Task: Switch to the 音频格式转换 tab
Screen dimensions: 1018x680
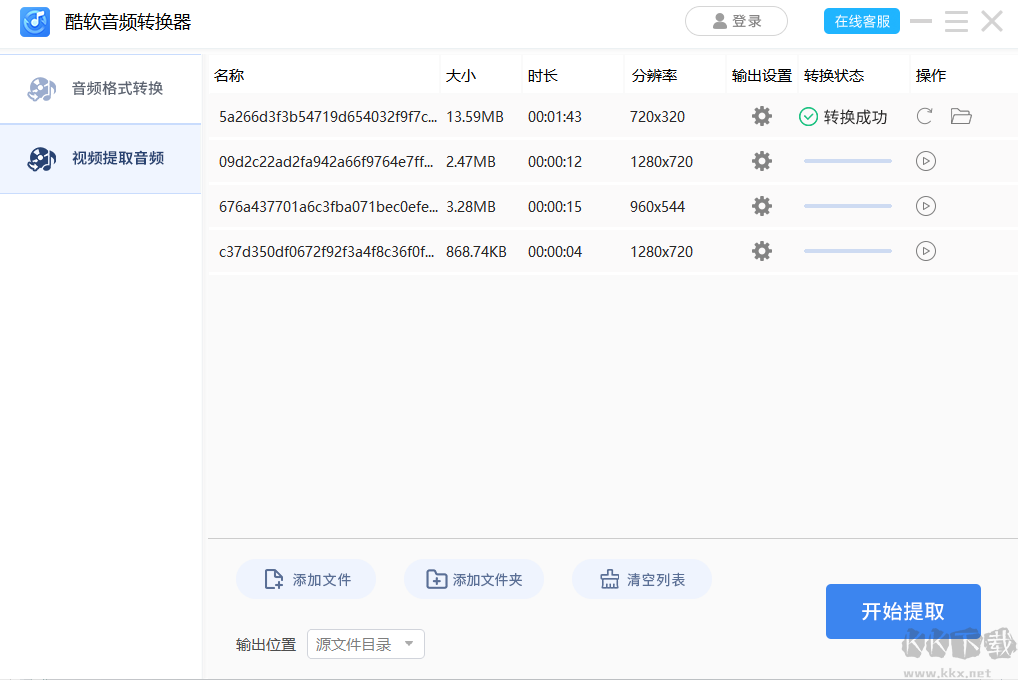Action: click(x=100, y=89)
